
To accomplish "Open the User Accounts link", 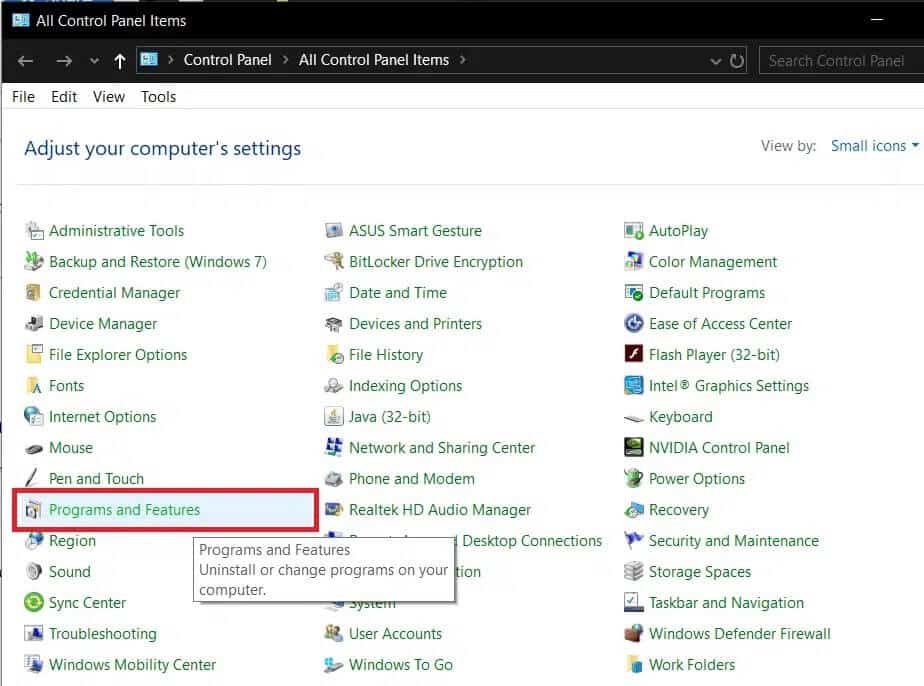I will click(x=395, y=634).
